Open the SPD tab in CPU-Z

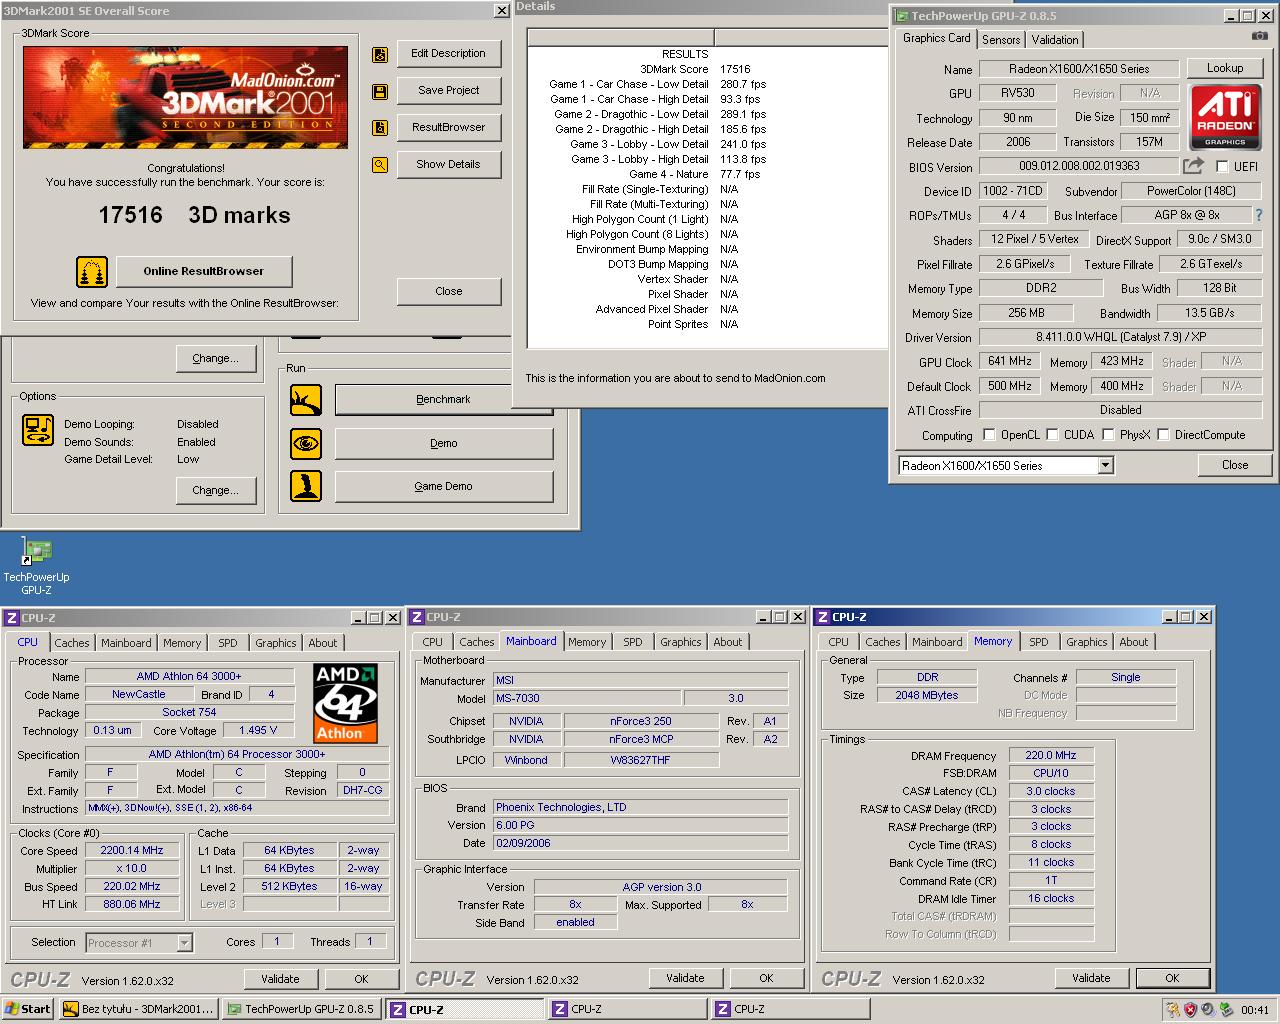click(228, 642)
